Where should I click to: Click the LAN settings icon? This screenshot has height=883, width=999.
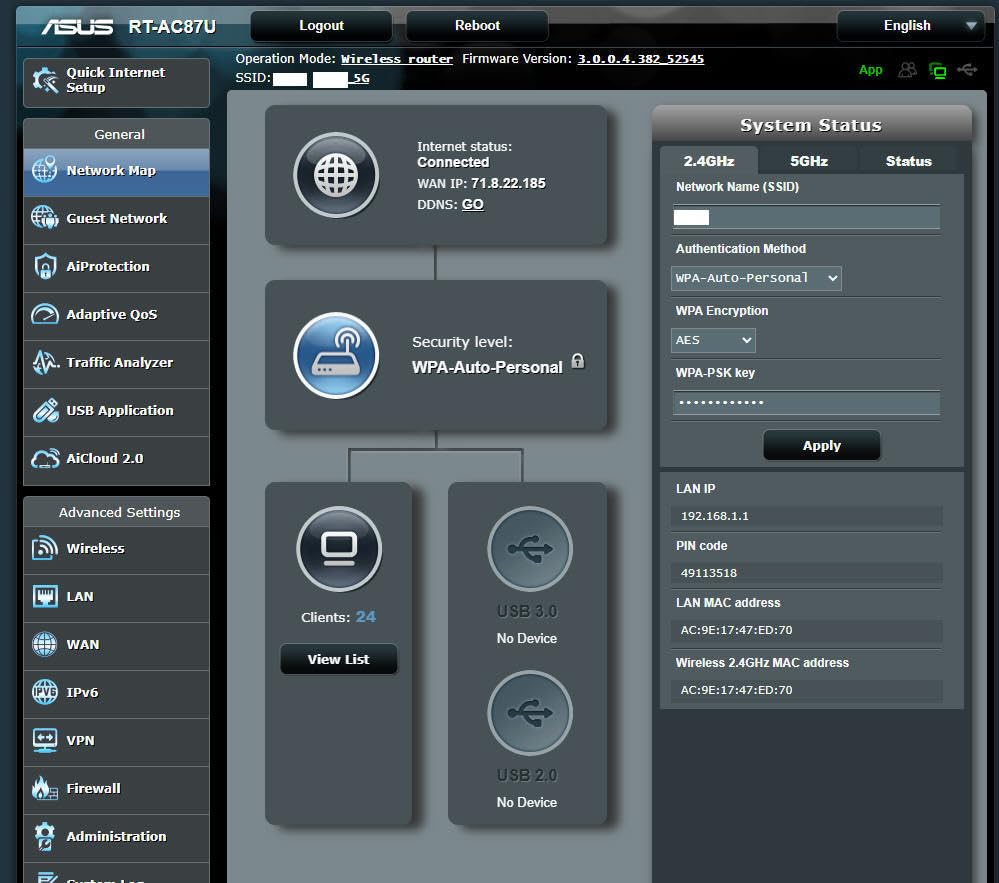[x=45, y=597]
